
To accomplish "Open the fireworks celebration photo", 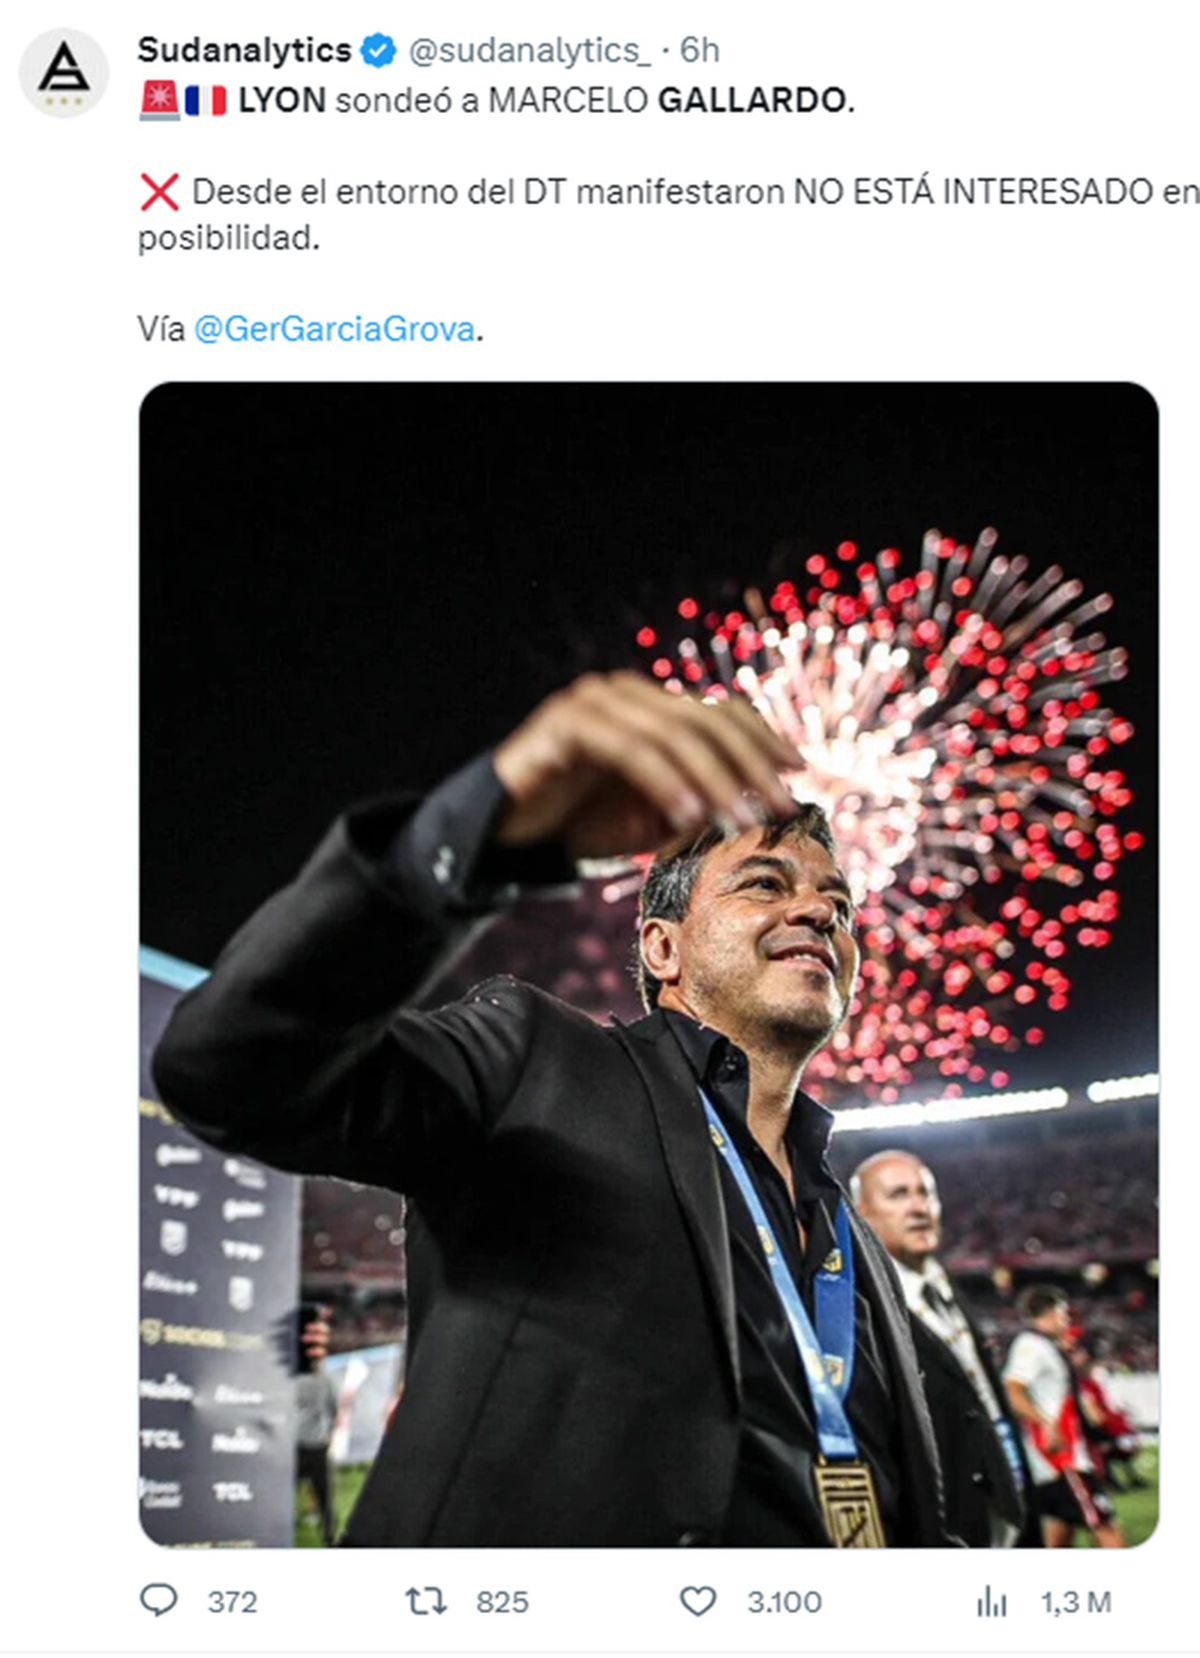I will pyautogui.click(x=648, y=964).
